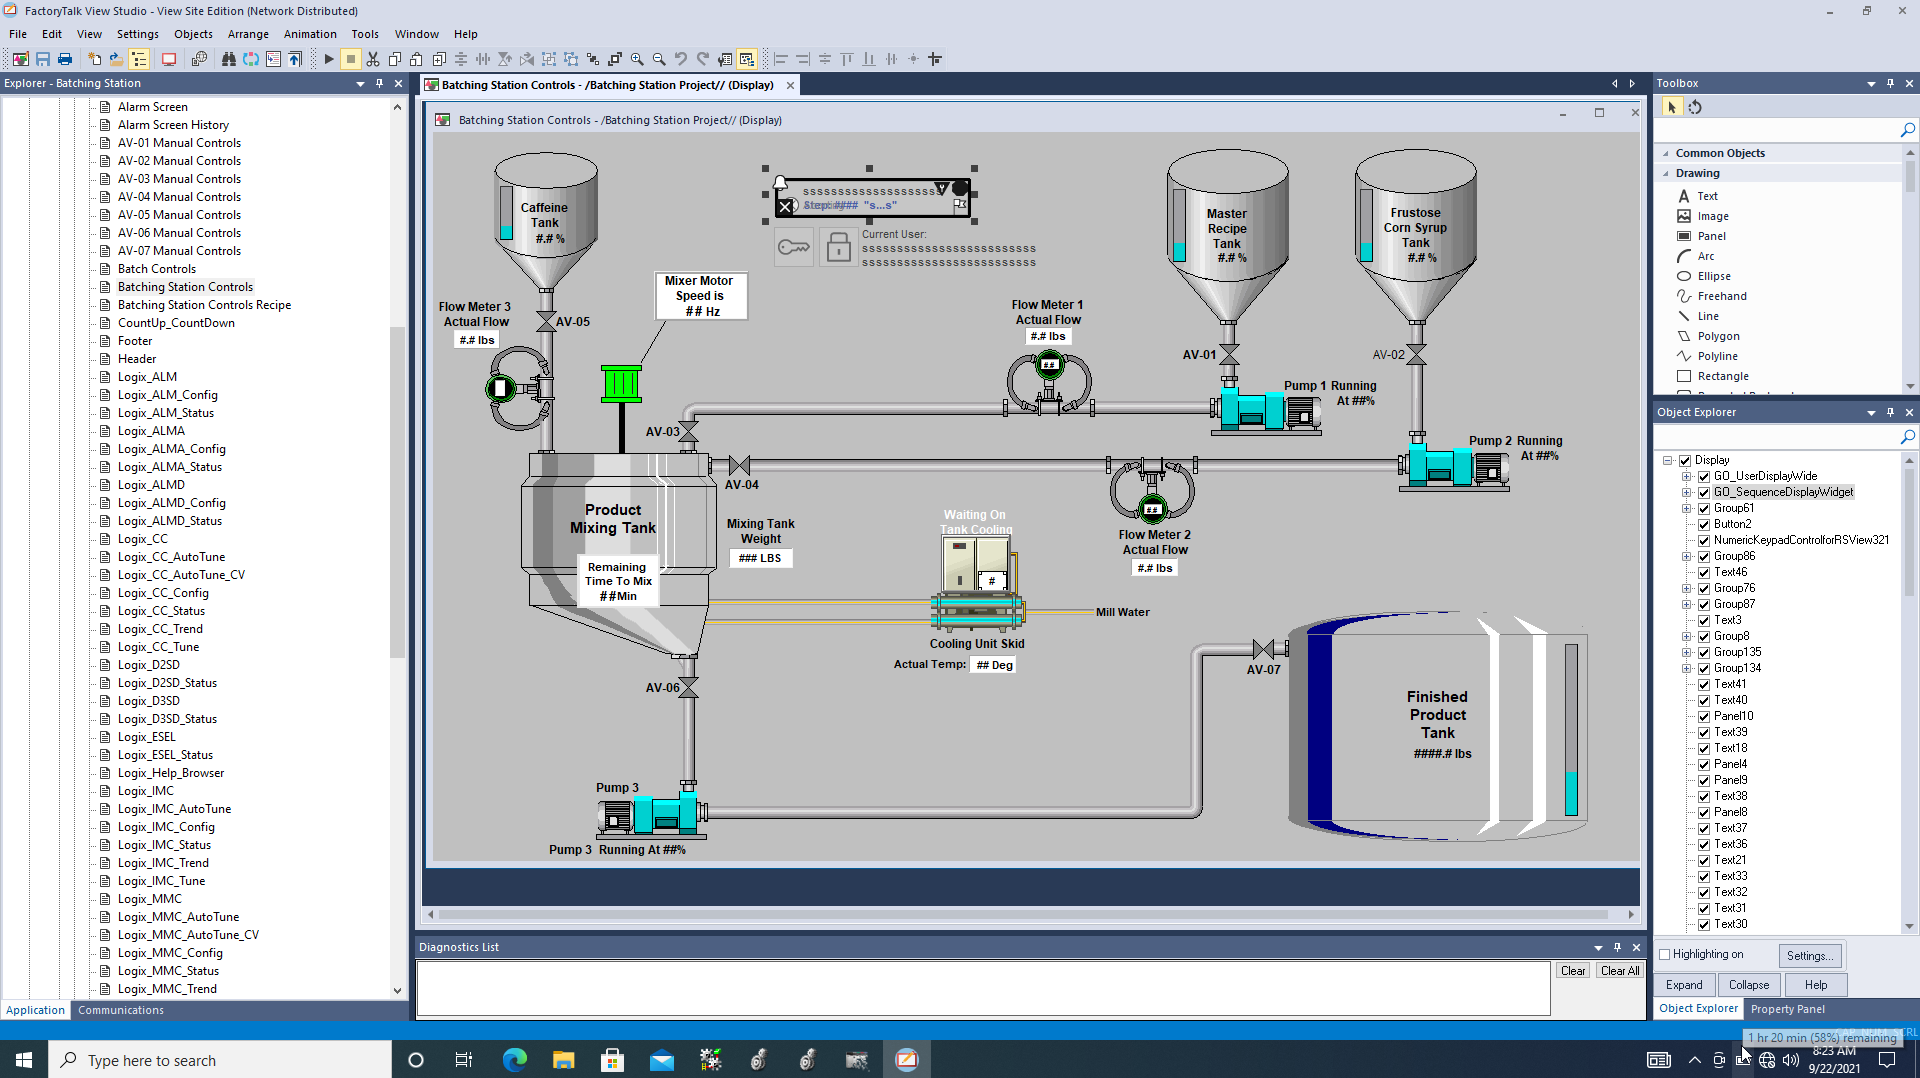Image resolution: width=1920 pixels, height=1078 pixels.
Task: Switch to the Property Panel tab
Action: tap(1787, 1009)
